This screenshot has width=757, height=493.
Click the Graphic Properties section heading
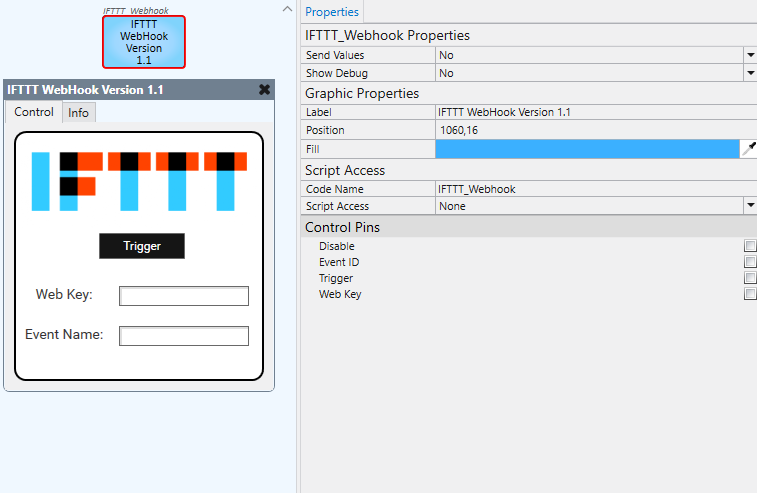(362, 93)
